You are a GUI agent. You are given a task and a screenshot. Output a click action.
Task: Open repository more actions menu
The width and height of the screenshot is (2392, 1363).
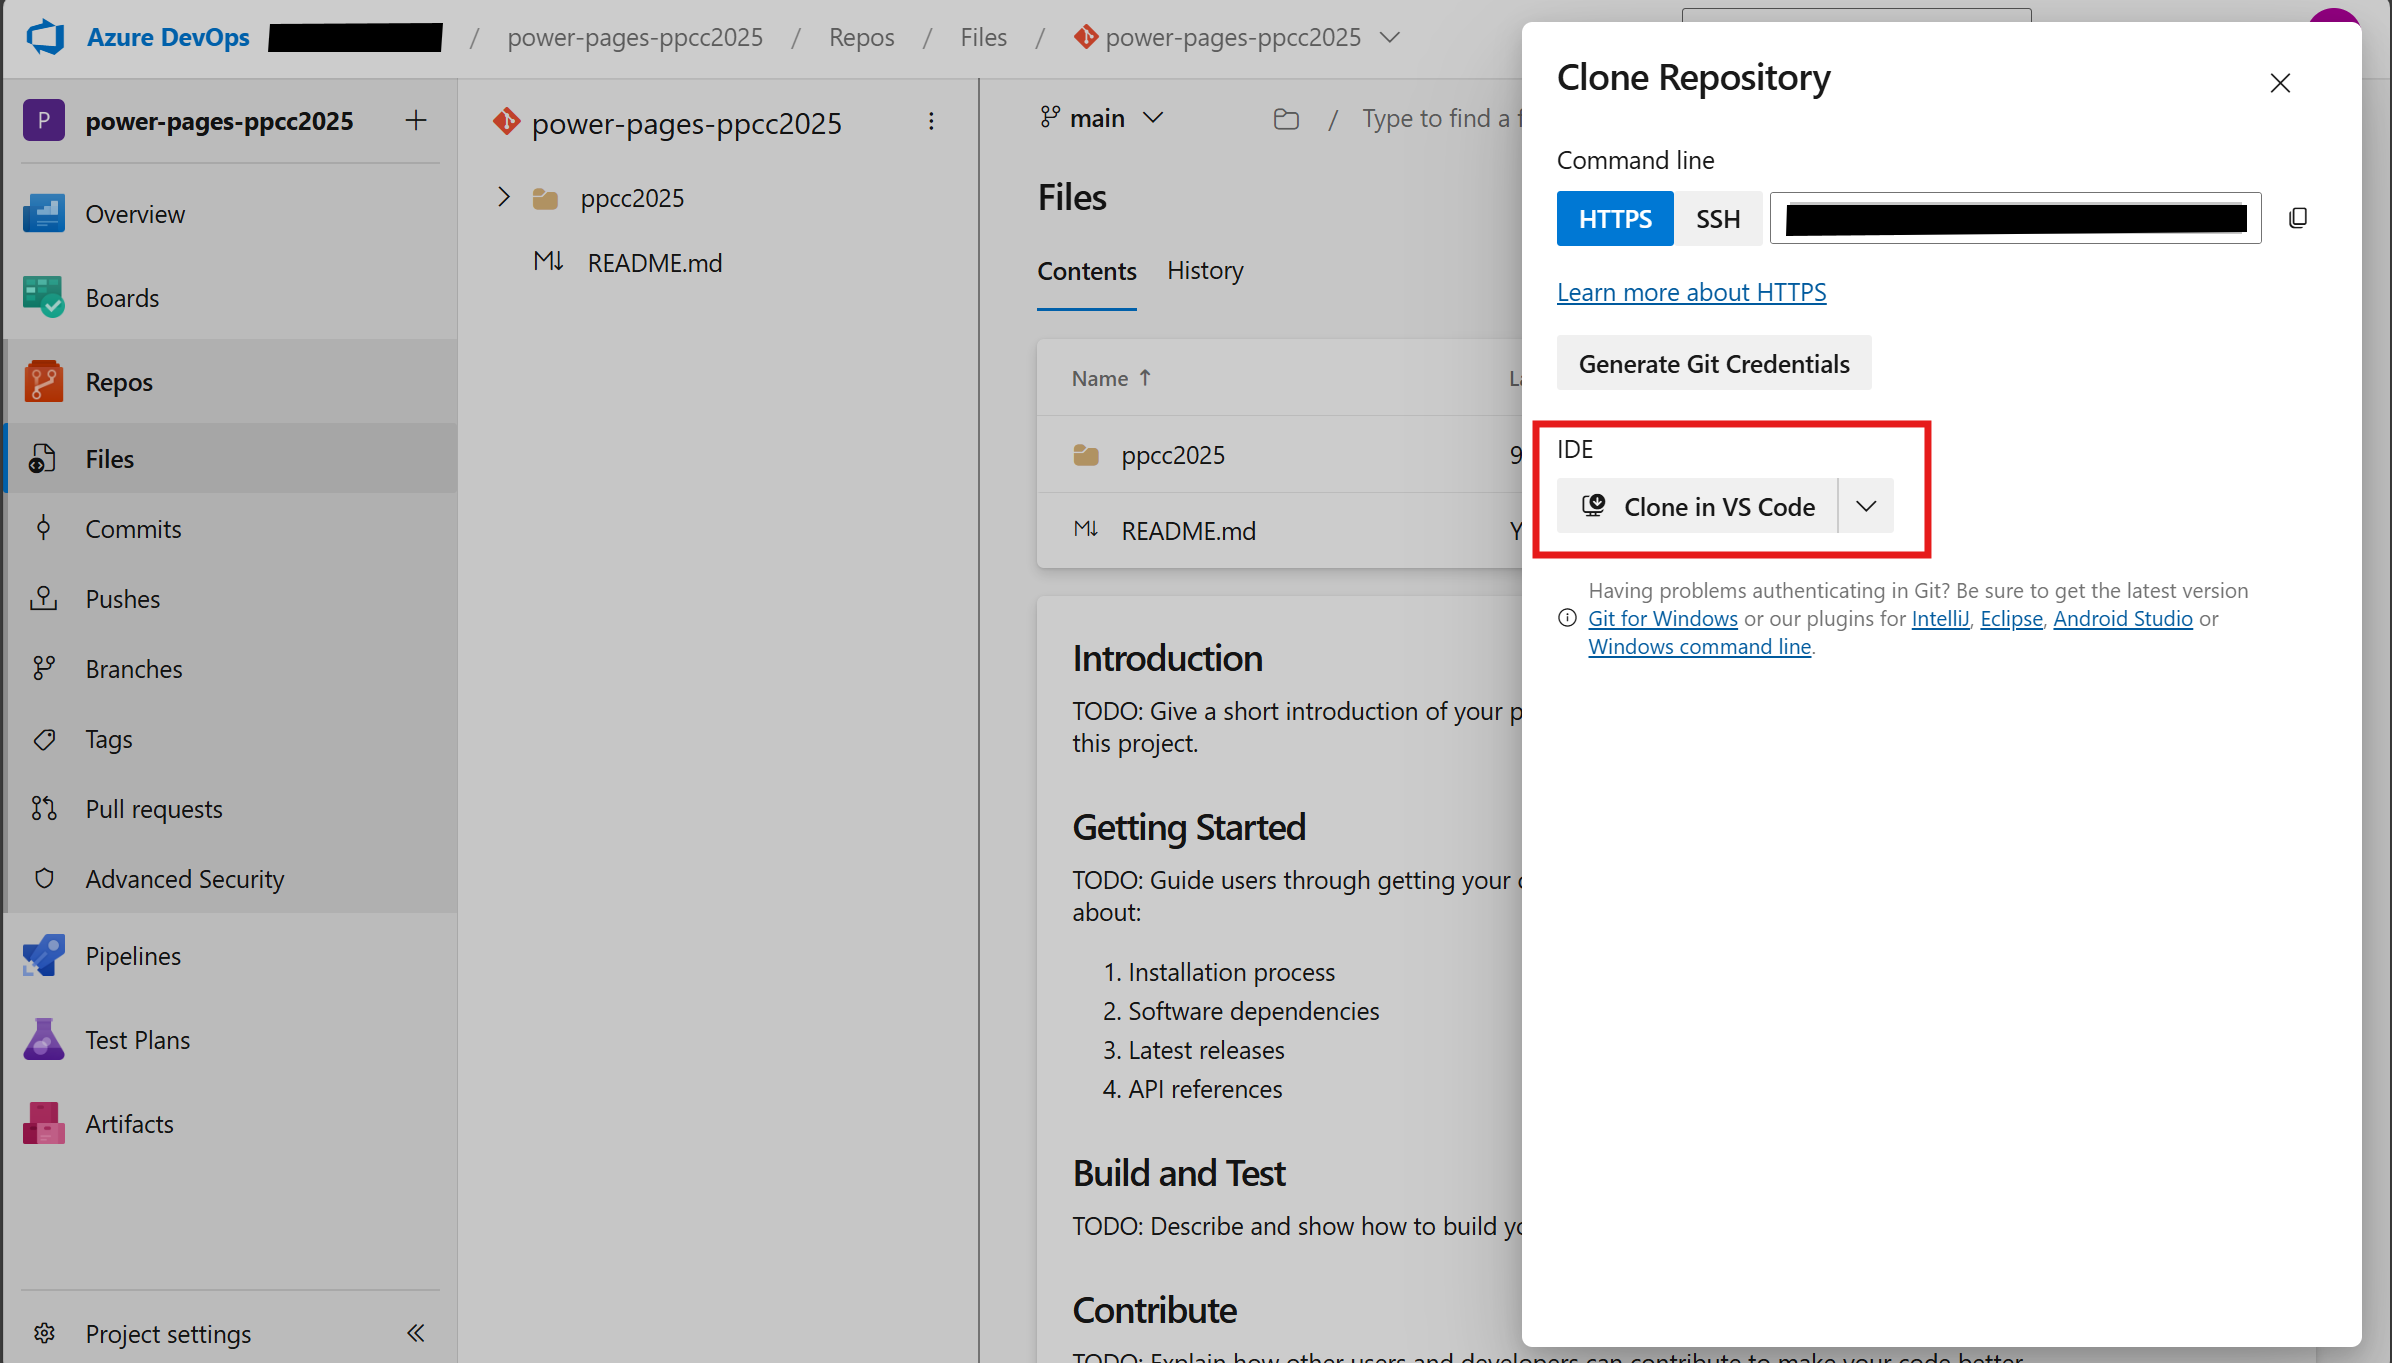(931, 122)
